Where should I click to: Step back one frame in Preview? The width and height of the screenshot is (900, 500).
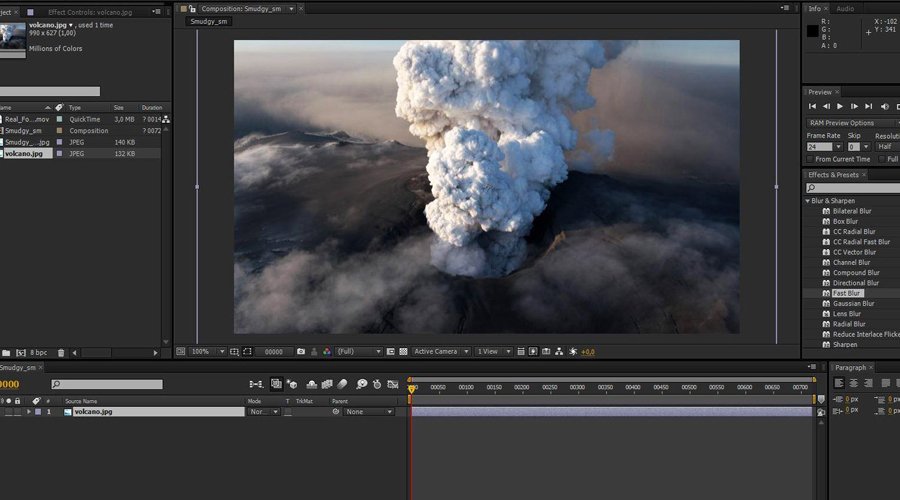point(826,106)
